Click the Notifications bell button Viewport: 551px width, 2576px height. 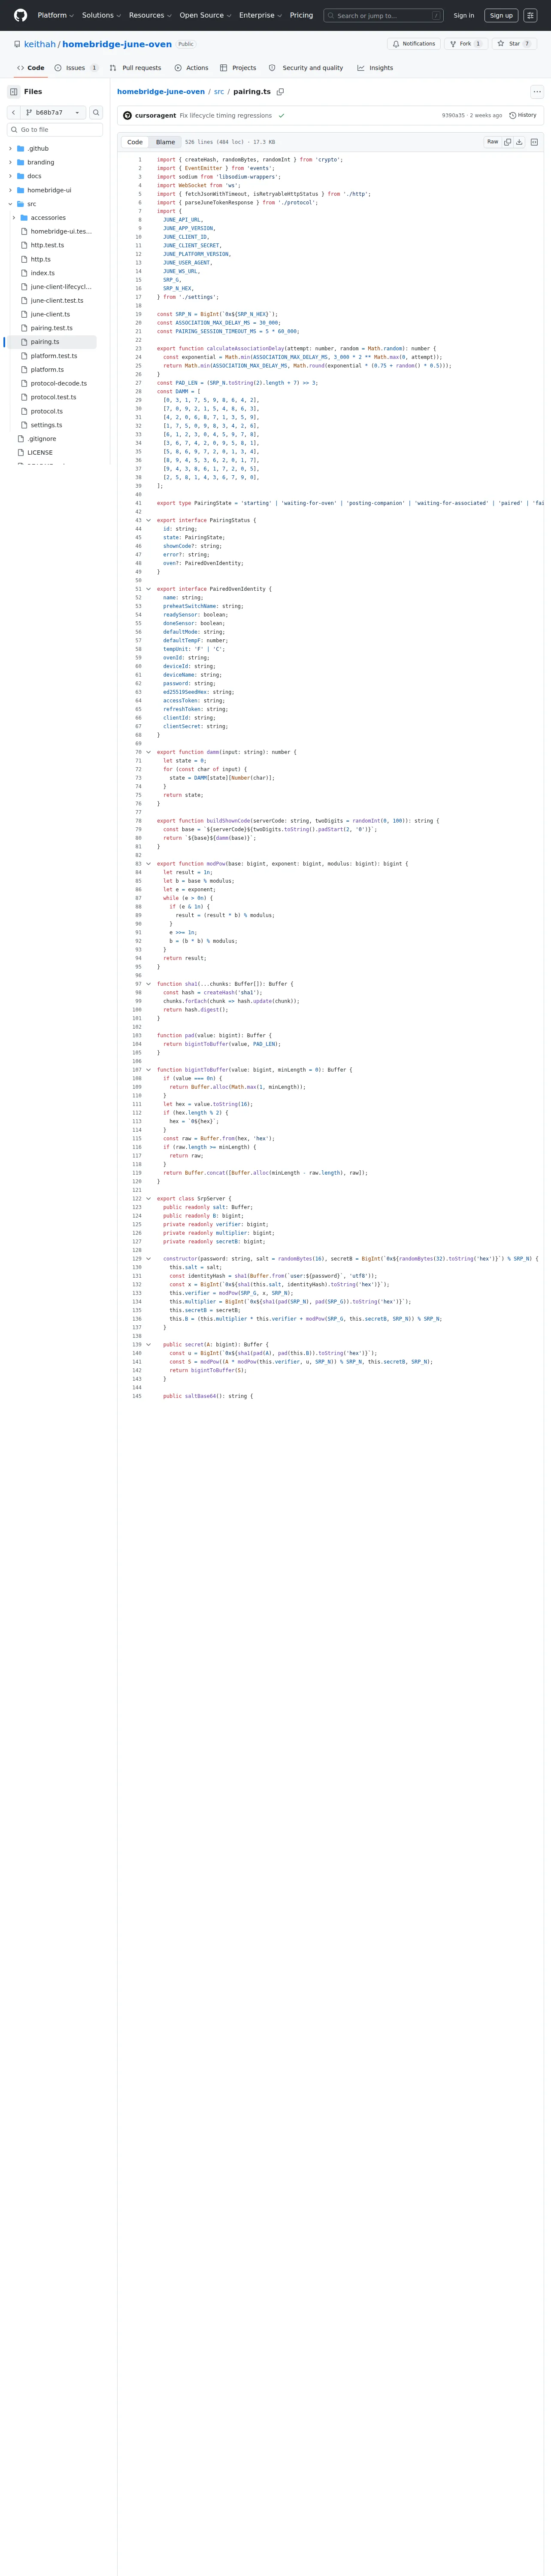414,44
